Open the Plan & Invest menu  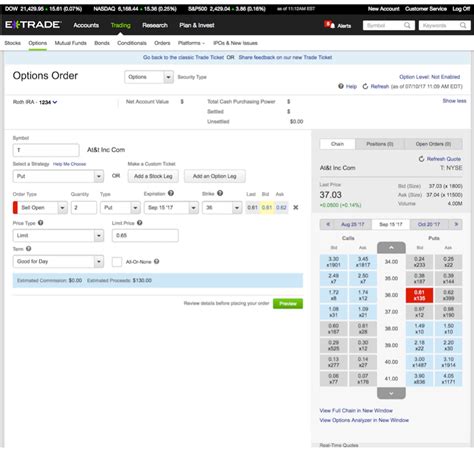pyautogui.click(x=197, y=25)
